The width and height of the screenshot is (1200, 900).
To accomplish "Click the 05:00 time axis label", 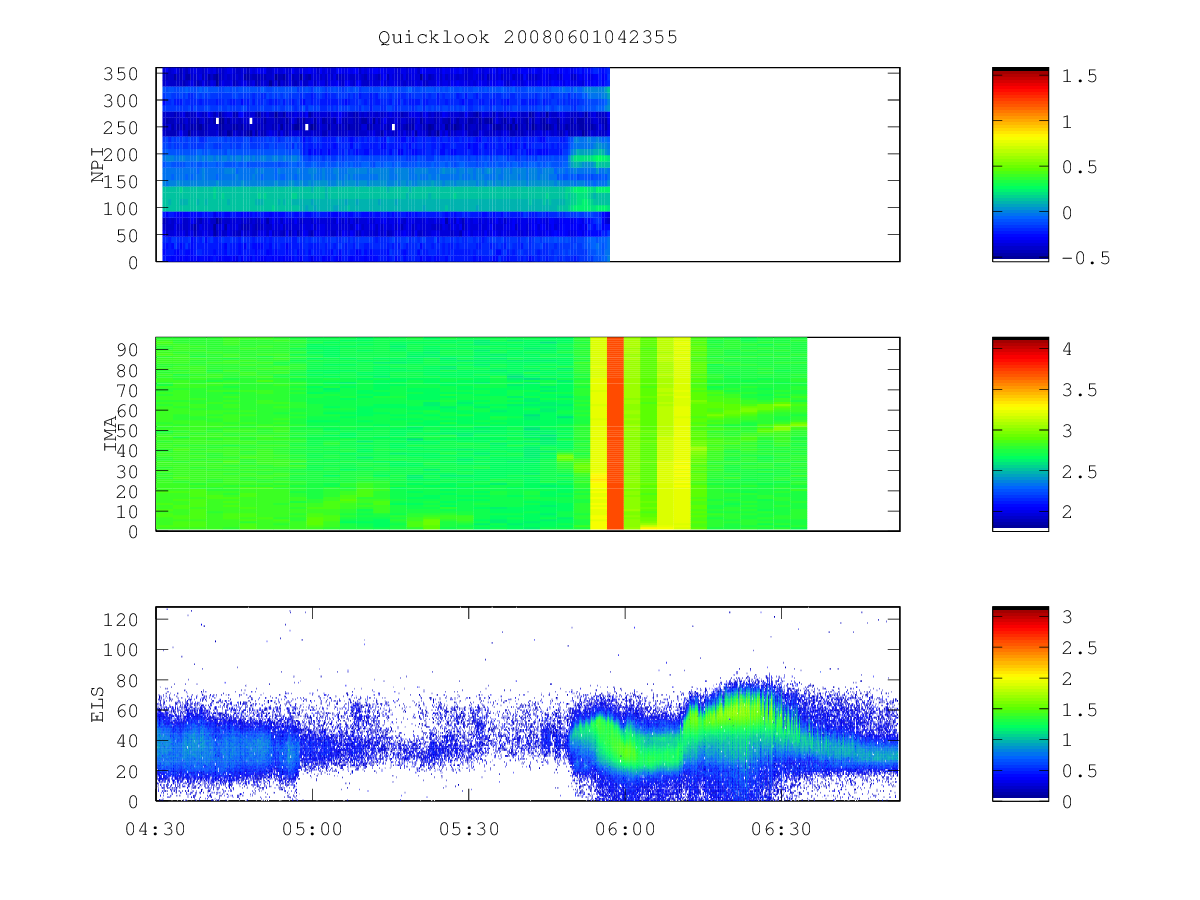I will [x=312, y=830].
